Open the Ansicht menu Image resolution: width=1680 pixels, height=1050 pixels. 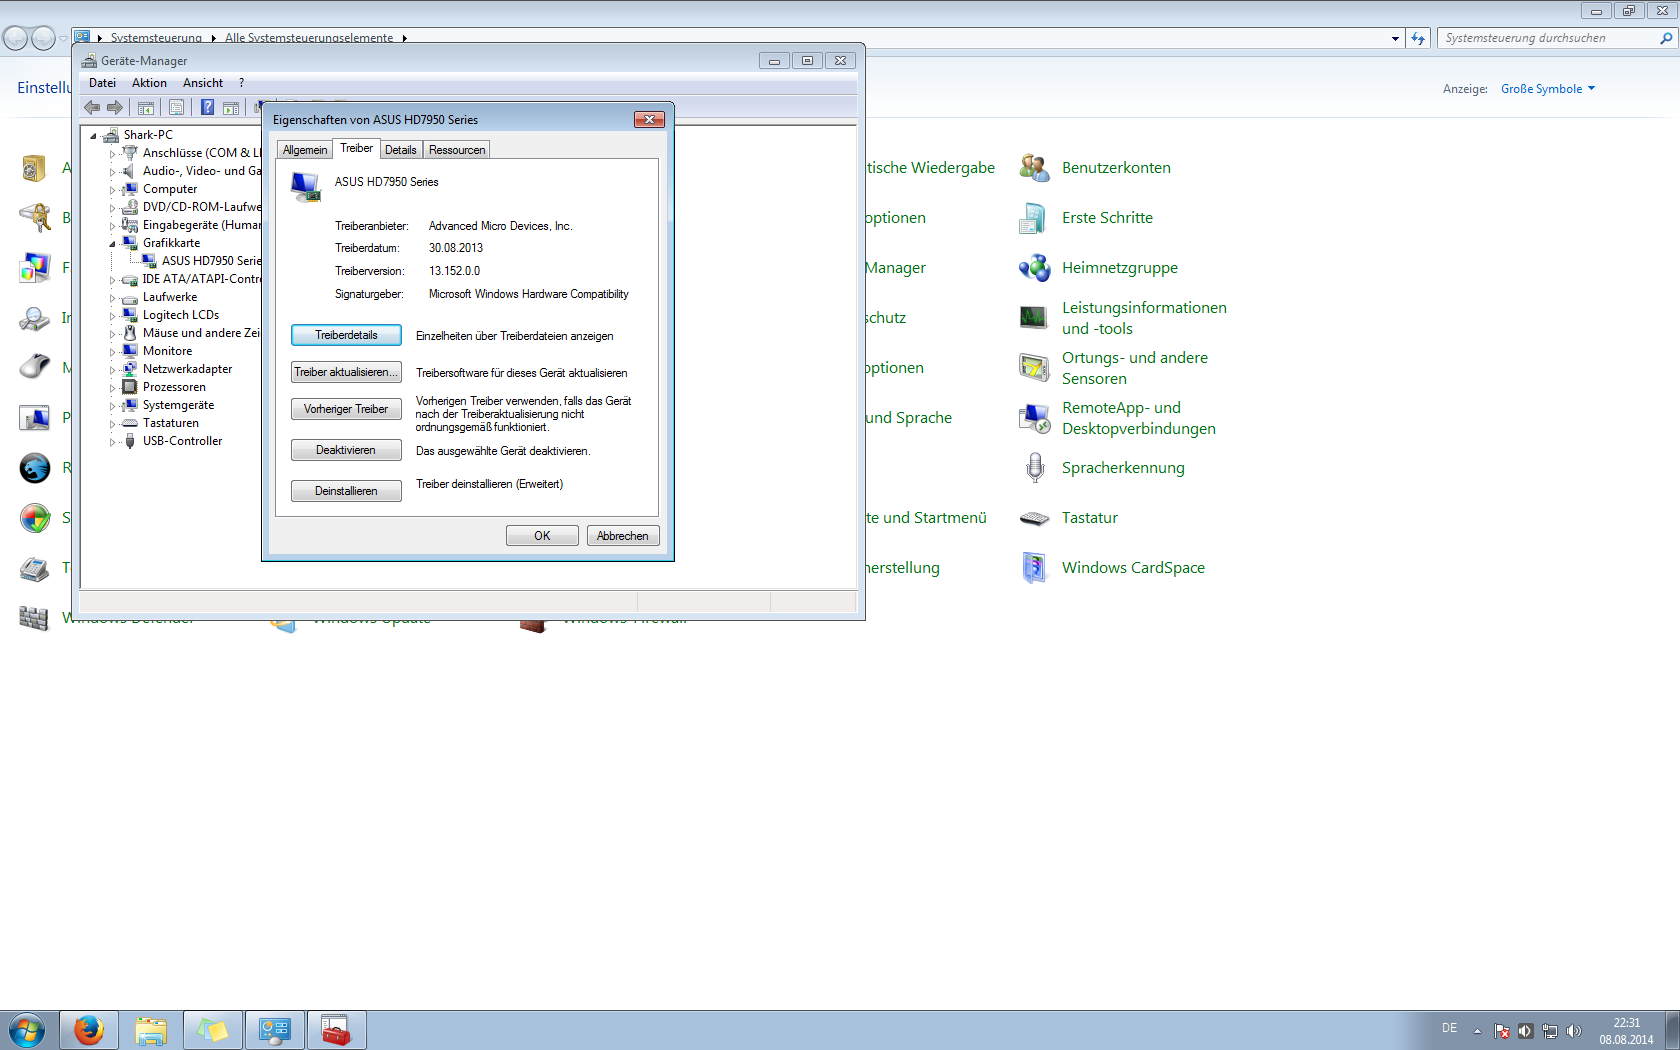tap(203, 83)
